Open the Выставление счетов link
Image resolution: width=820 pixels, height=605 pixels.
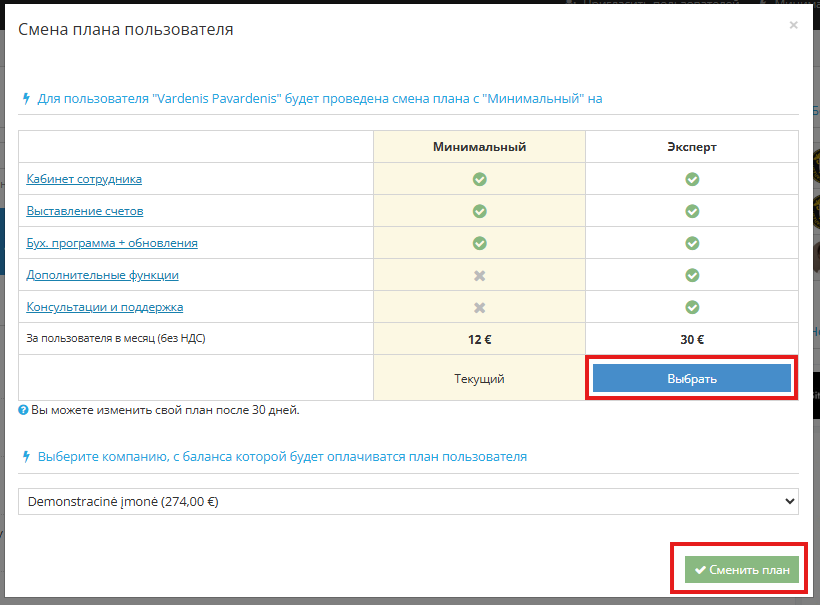[x=85, y=211]
